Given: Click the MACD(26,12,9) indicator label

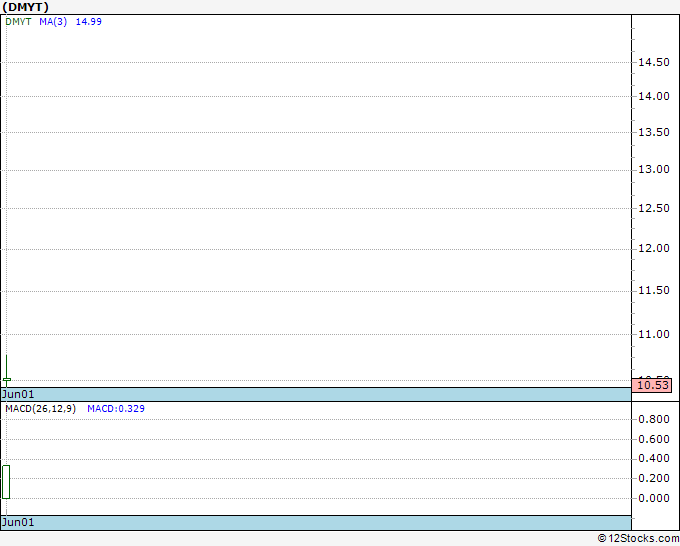Looking at the screenshot, I should pos(40,409).
